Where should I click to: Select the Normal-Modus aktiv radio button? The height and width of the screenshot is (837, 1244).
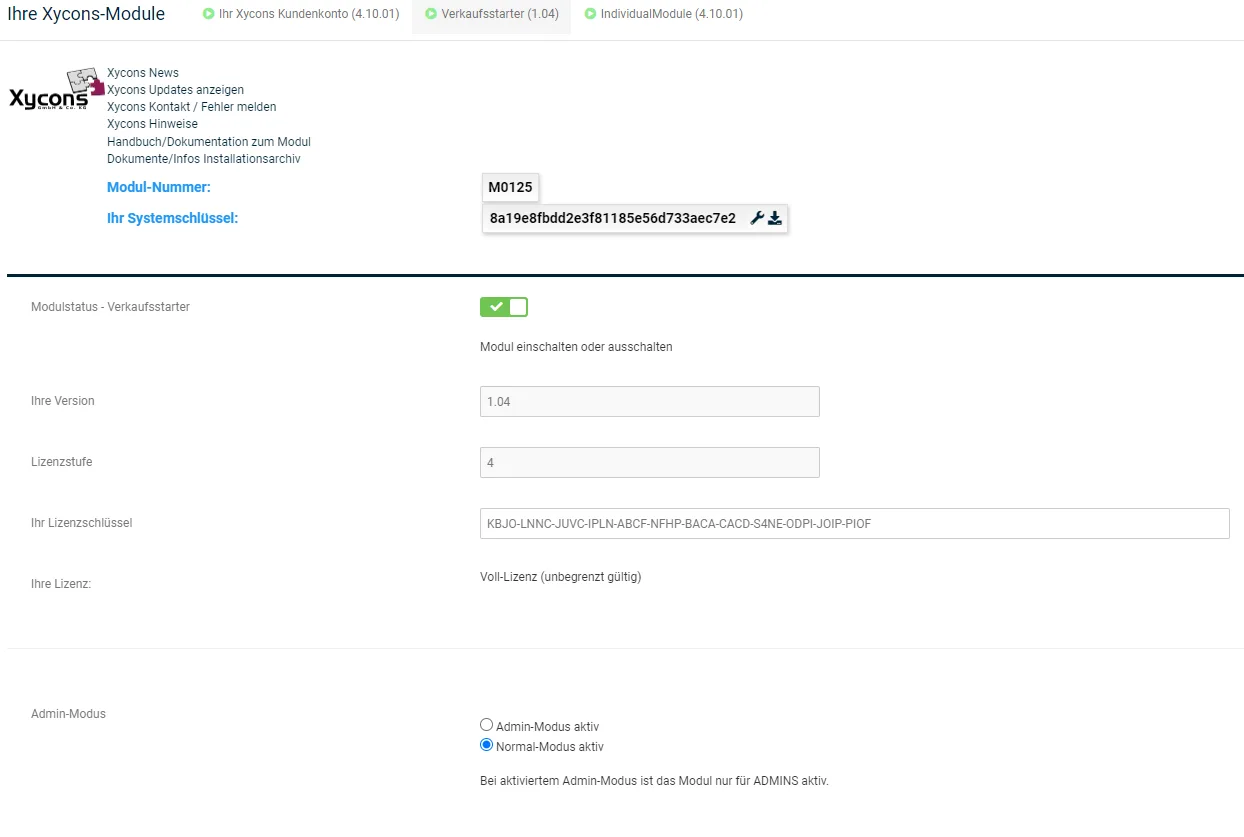coord(487,745)
